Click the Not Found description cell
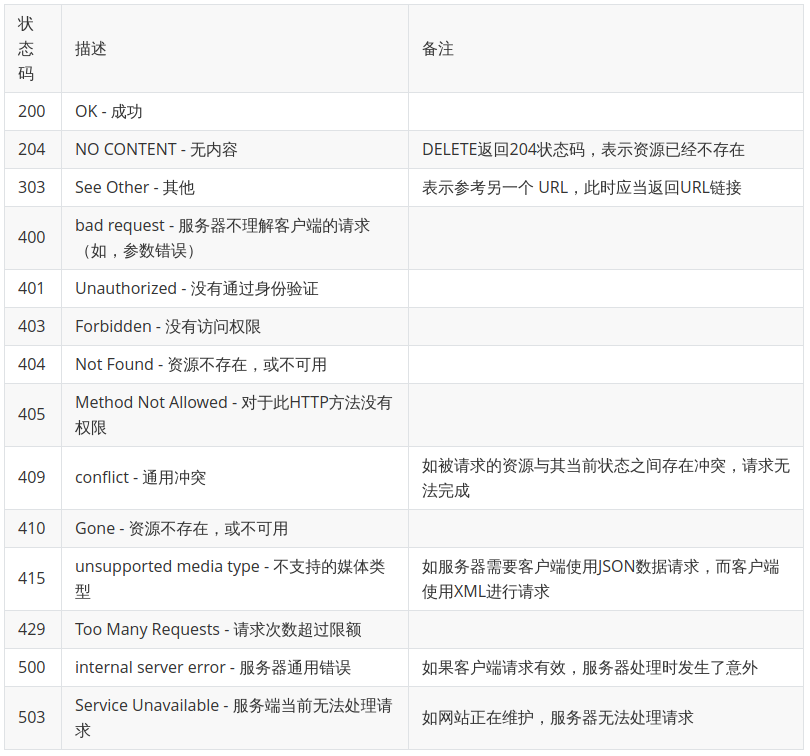 point(201,365)
